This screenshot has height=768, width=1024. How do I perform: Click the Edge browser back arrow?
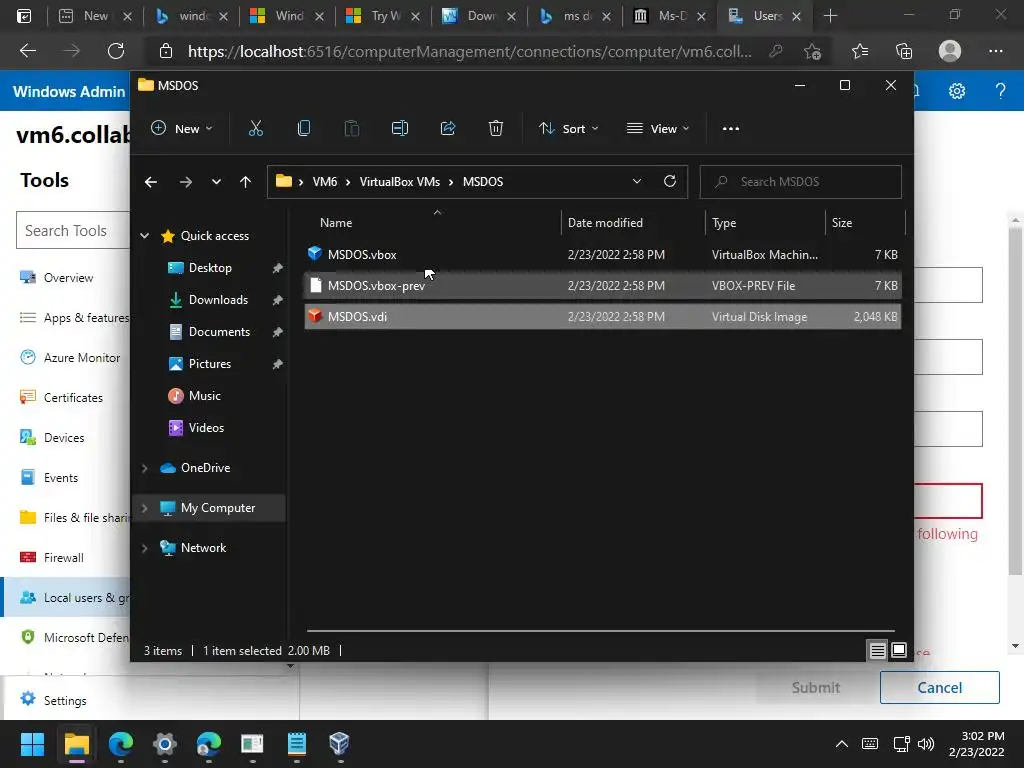pos(27,51)
